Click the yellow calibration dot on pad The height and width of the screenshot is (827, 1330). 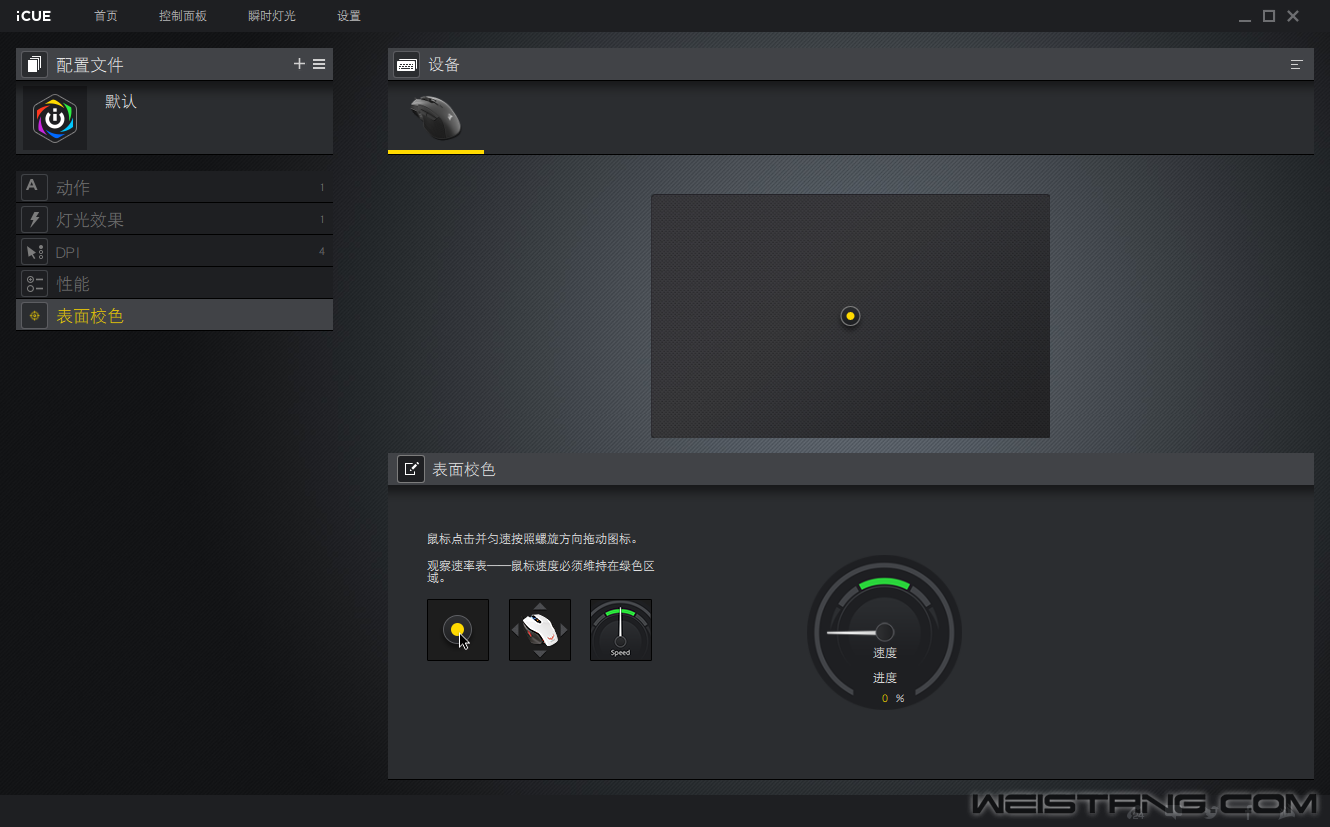pos(850,316)
